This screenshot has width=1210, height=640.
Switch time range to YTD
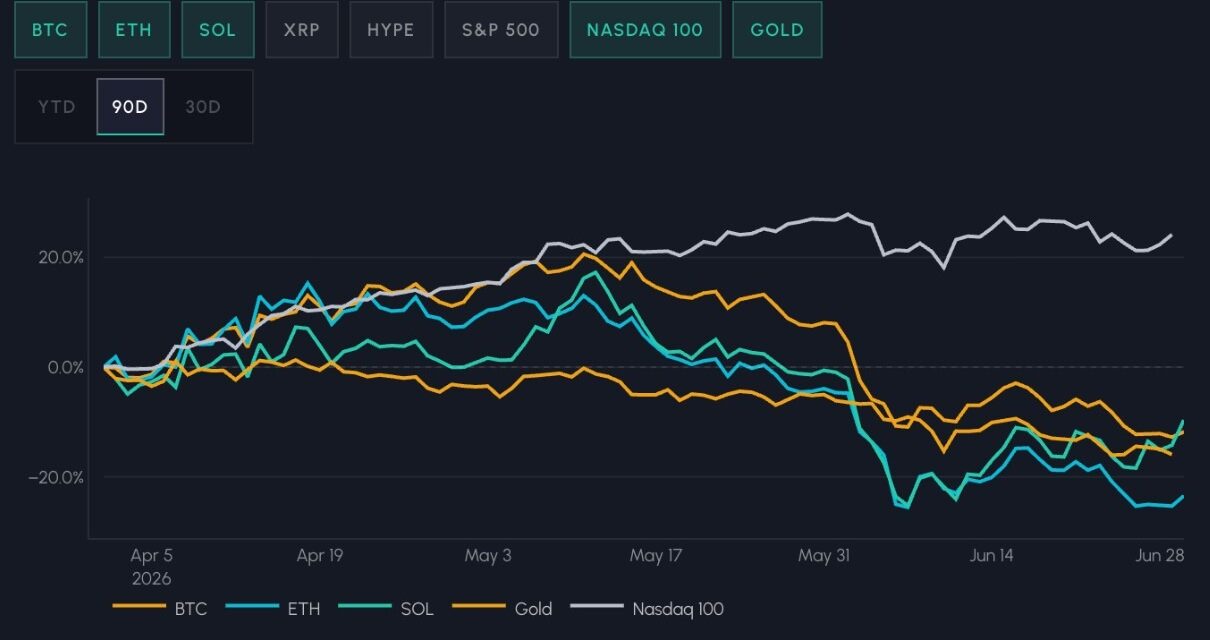pos(57,107)
